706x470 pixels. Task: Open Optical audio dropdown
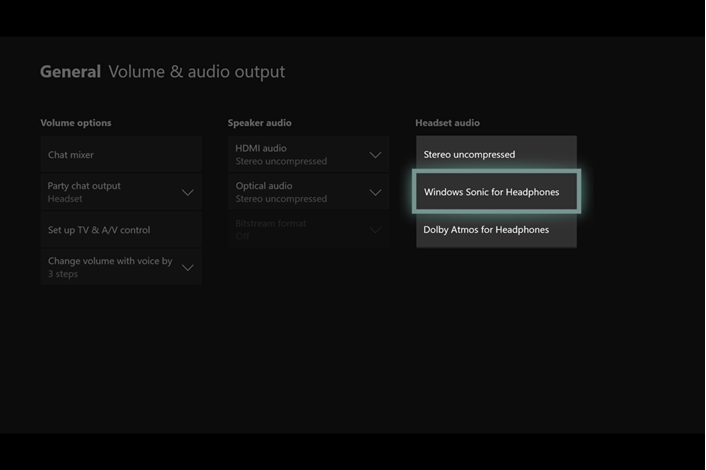308,192
